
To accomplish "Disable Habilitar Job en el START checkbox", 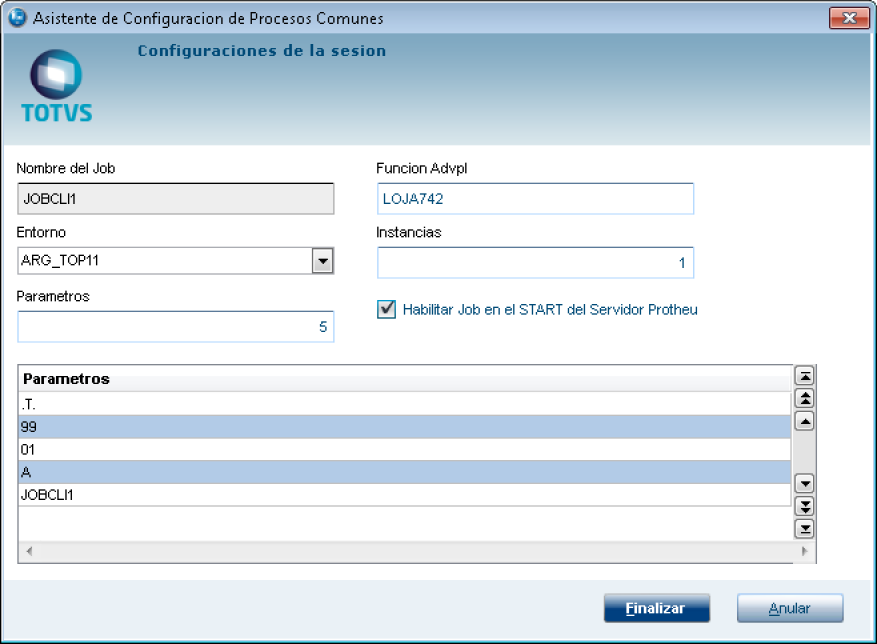I will click(x=386, y=309).
